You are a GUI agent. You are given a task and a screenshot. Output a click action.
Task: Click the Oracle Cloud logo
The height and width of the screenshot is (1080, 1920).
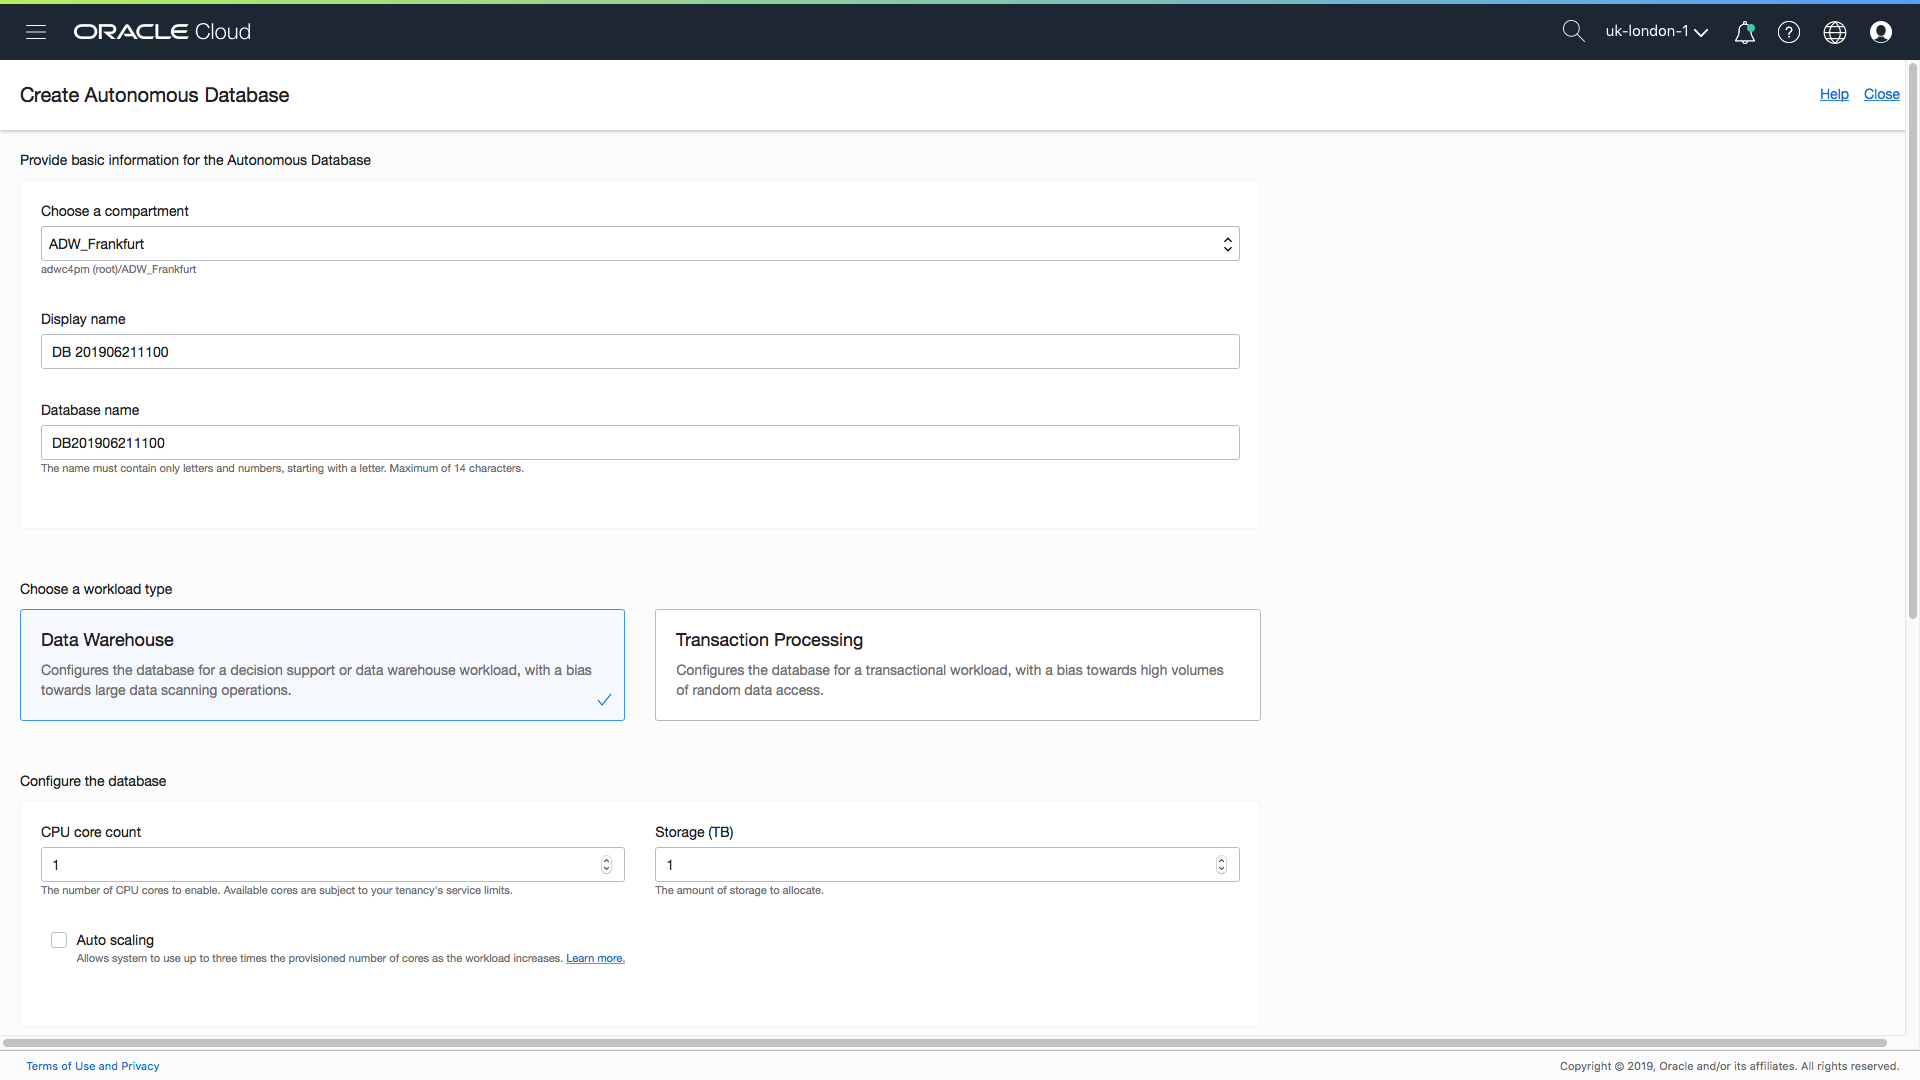point(162,32)
